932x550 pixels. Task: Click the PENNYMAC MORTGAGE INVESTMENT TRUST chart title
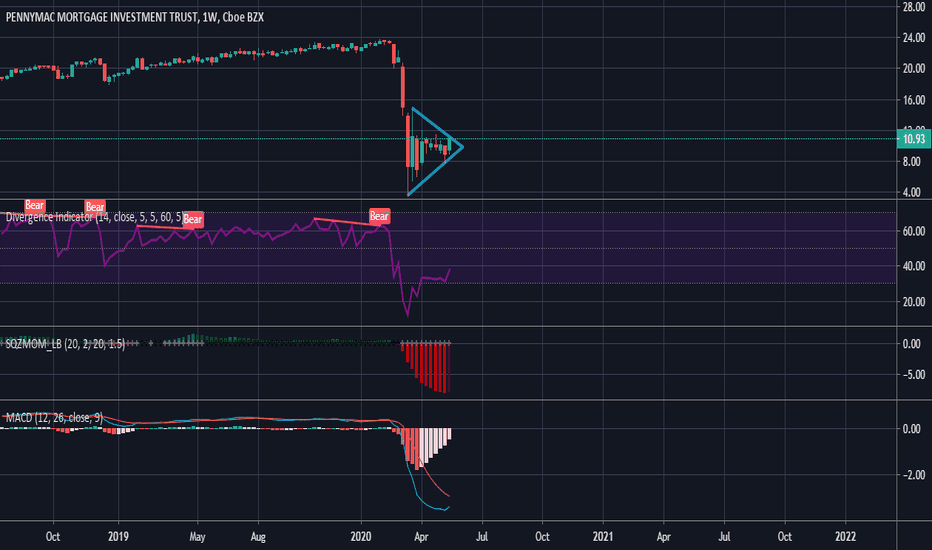click(x=134, y=17)
